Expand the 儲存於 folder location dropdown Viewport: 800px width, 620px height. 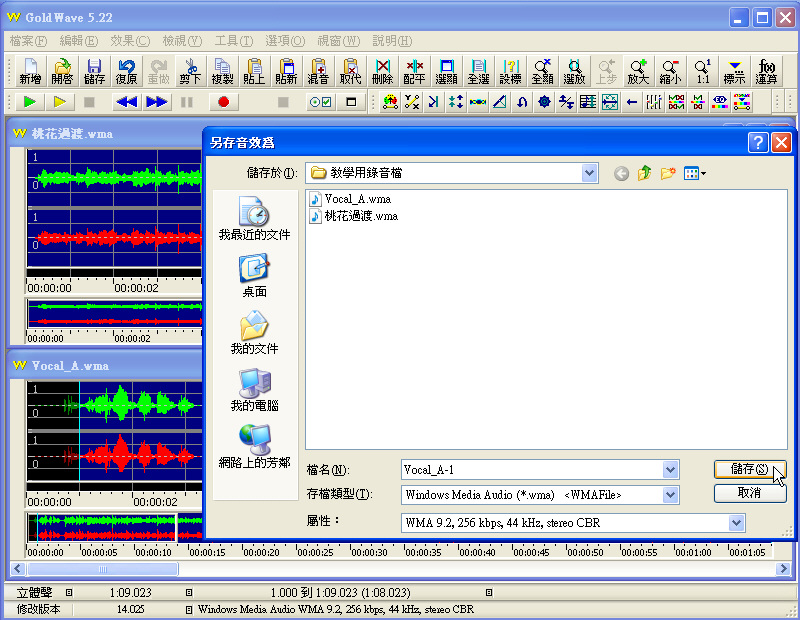click(x=589, y=173)
